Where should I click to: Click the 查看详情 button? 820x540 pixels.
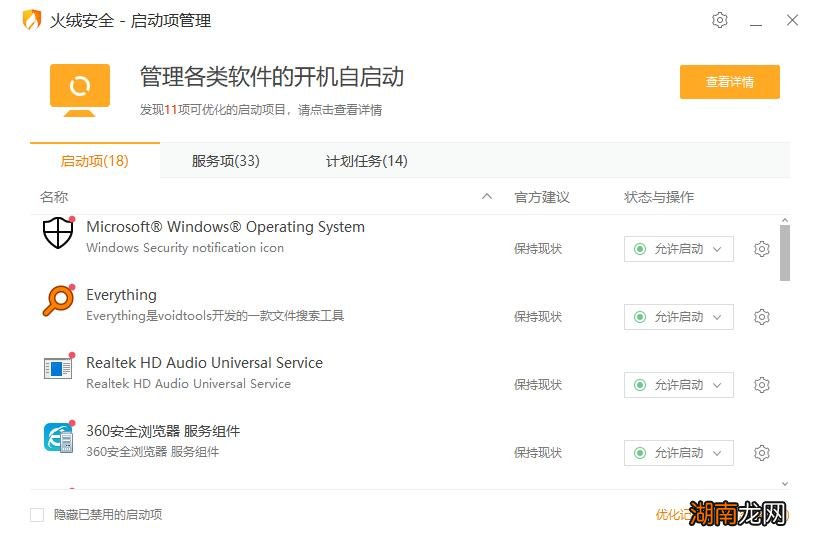pyautogui.click(x=730, y=82)
